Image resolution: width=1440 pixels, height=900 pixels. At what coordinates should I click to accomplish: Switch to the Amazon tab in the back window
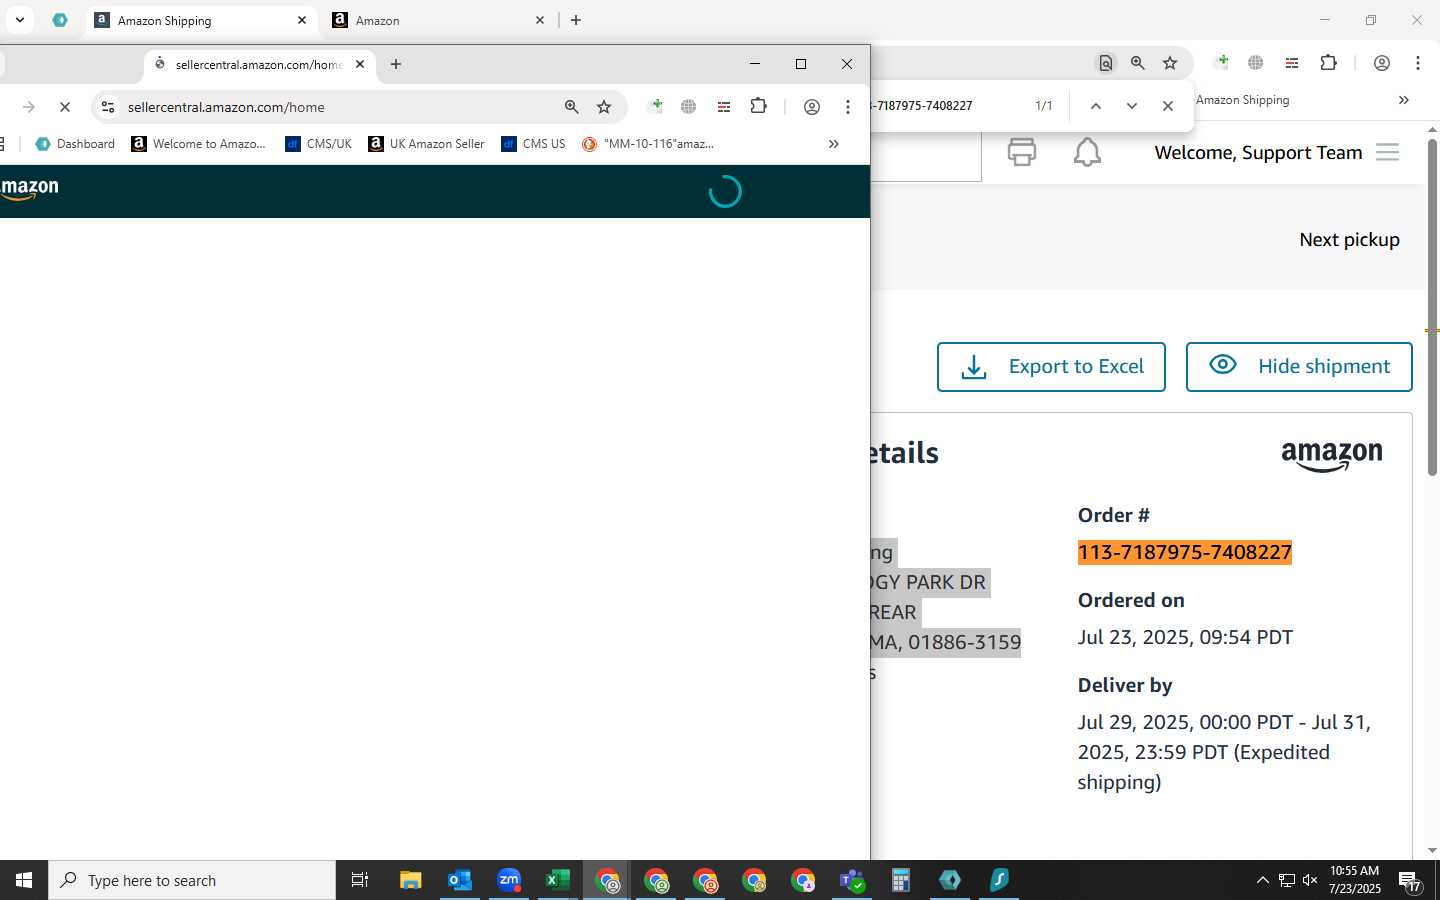438,20
